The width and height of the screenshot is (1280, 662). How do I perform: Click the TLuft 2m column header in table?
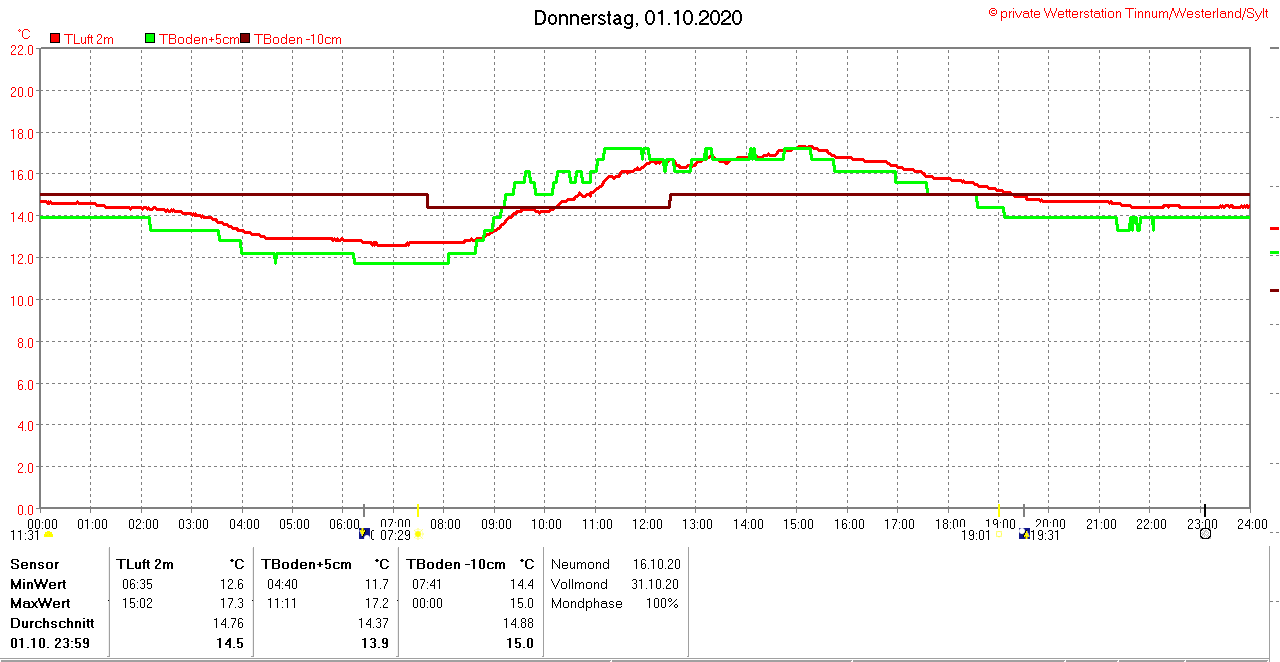(145, 565)
